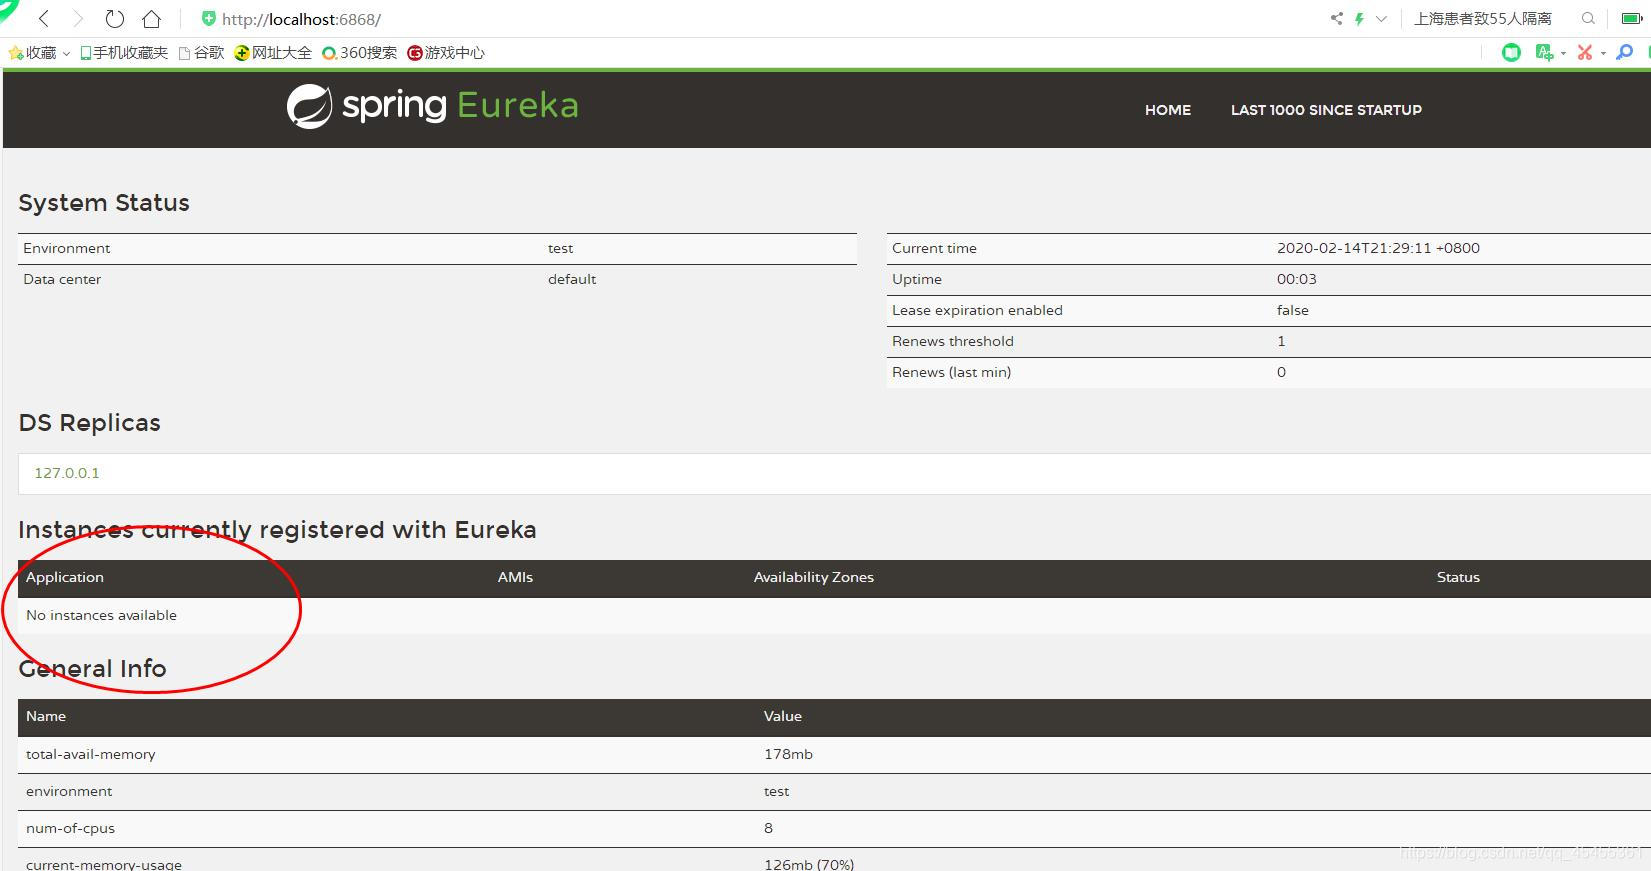Click the DS Replicas heading
Viewport: 1651px width, 871px height.
coord(89,423)
